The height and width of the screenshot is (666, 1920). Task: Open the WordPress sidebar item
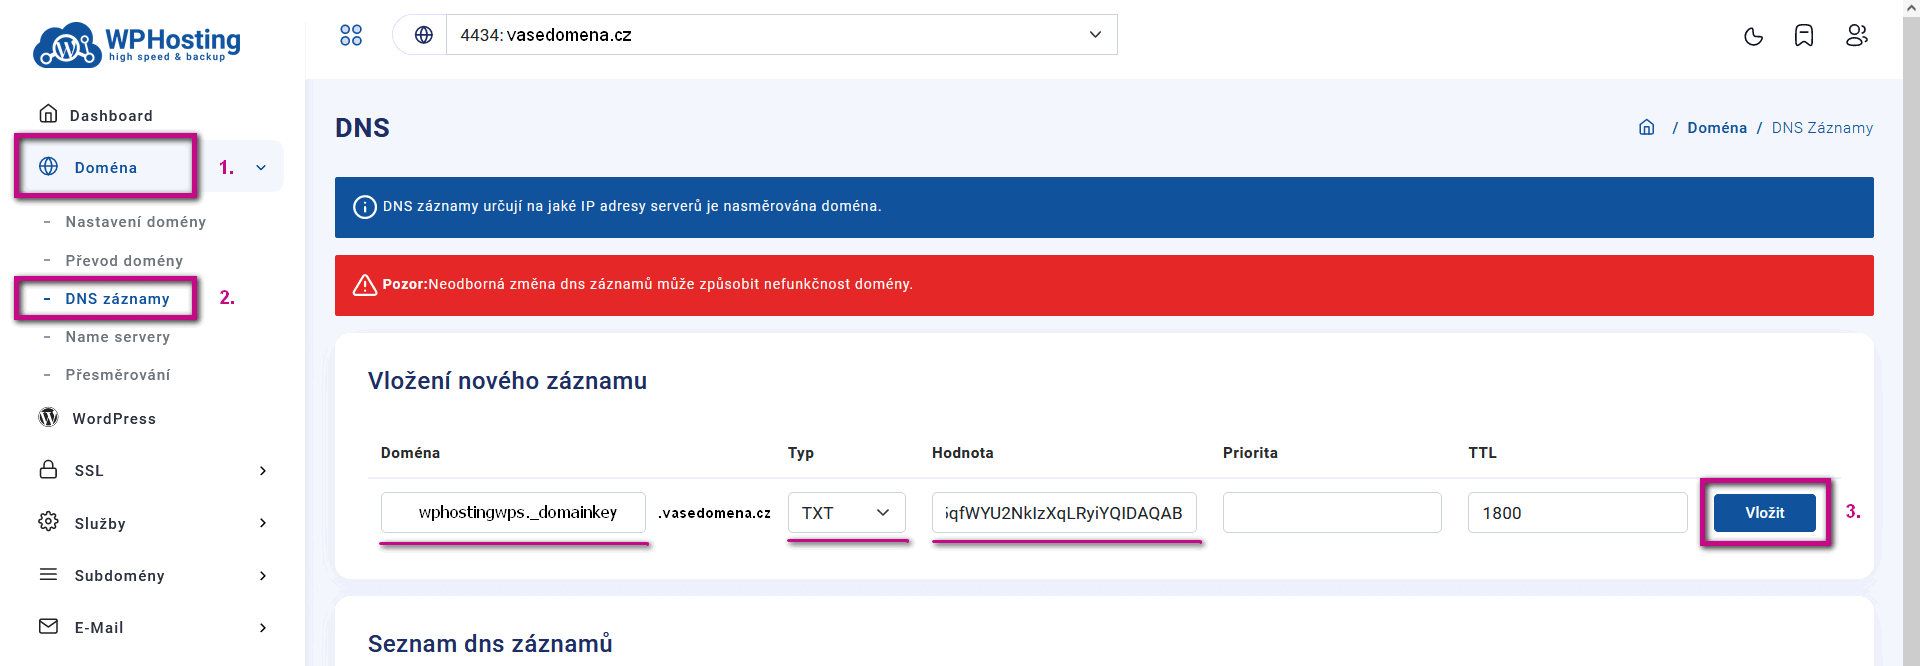pos(114,419)
